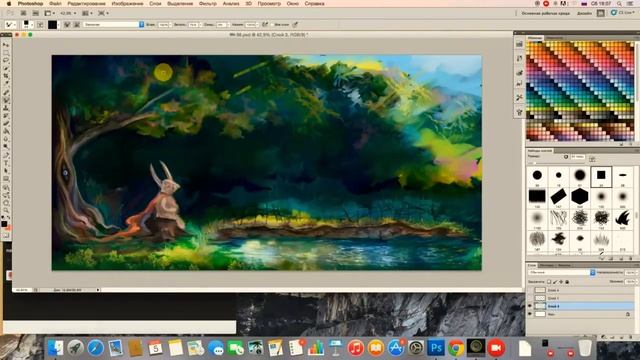The height and width of the screenshot is (360, 640).
Task: Toggle the Все слои (all layers) checkbox
Action: pyautogui.click(x=272, y=24)
